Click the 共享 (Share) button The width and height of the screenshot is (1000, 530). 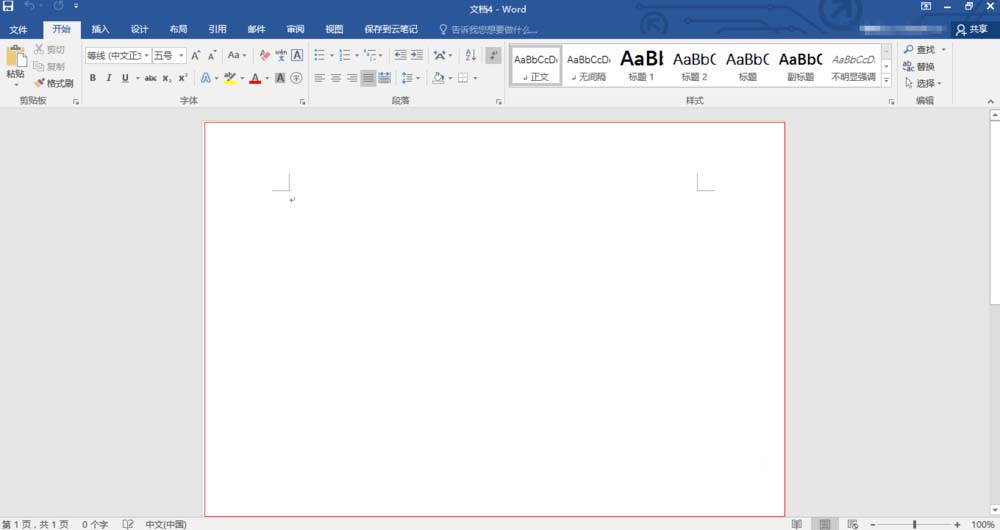click(x=976, y=29)
